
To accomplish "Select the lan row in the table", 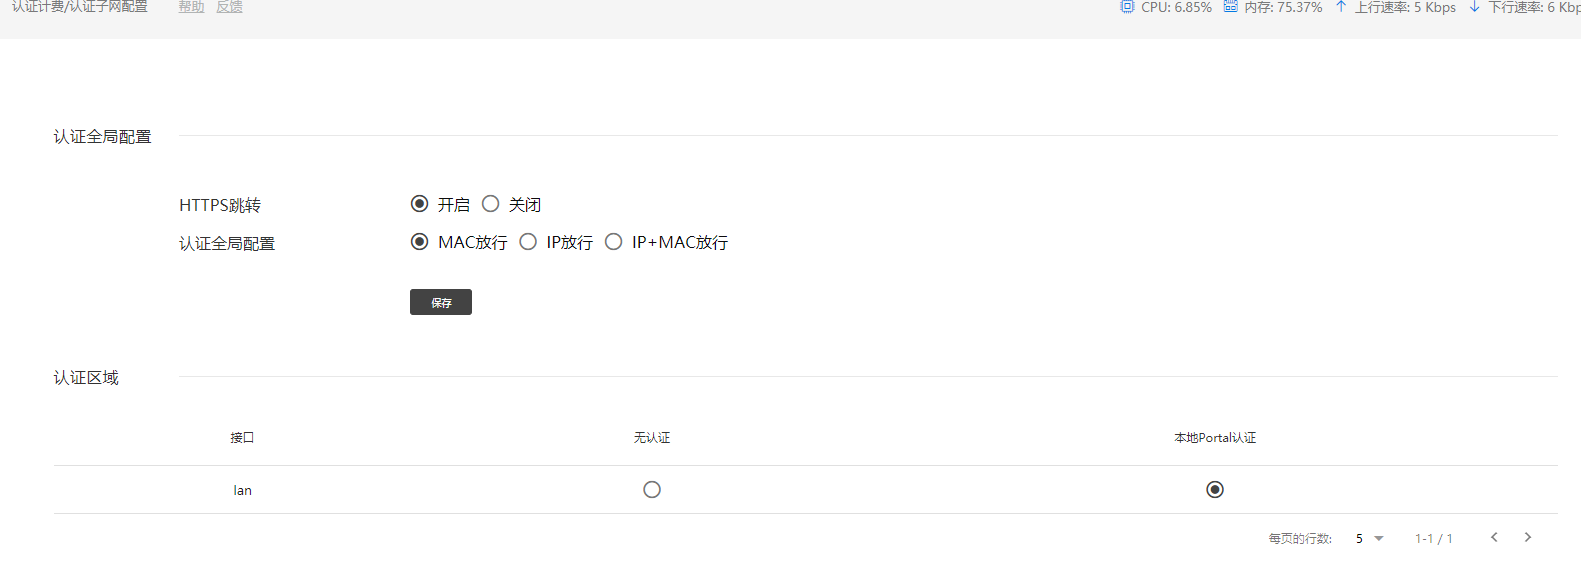I will pyautogui.click(x=243, y=490).
